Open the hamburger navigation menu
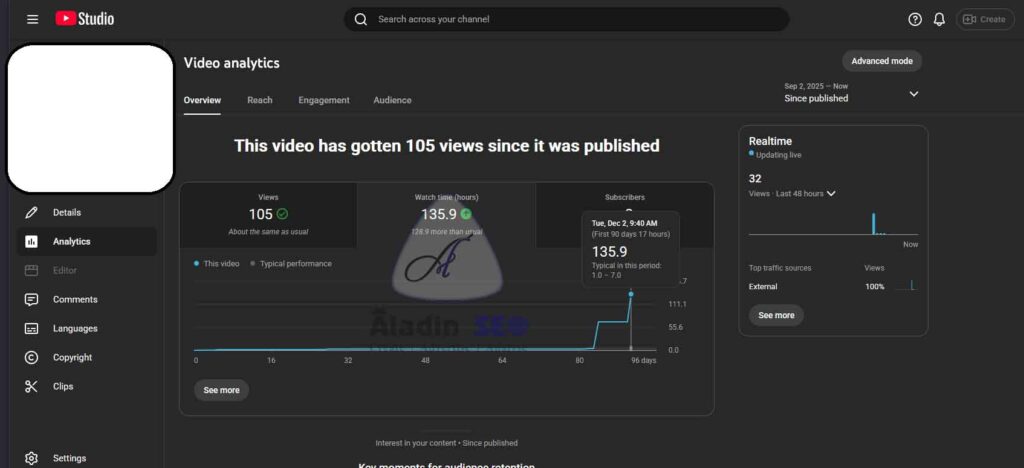Viewport: 1024px width, 468px height. tap(32, 19)
